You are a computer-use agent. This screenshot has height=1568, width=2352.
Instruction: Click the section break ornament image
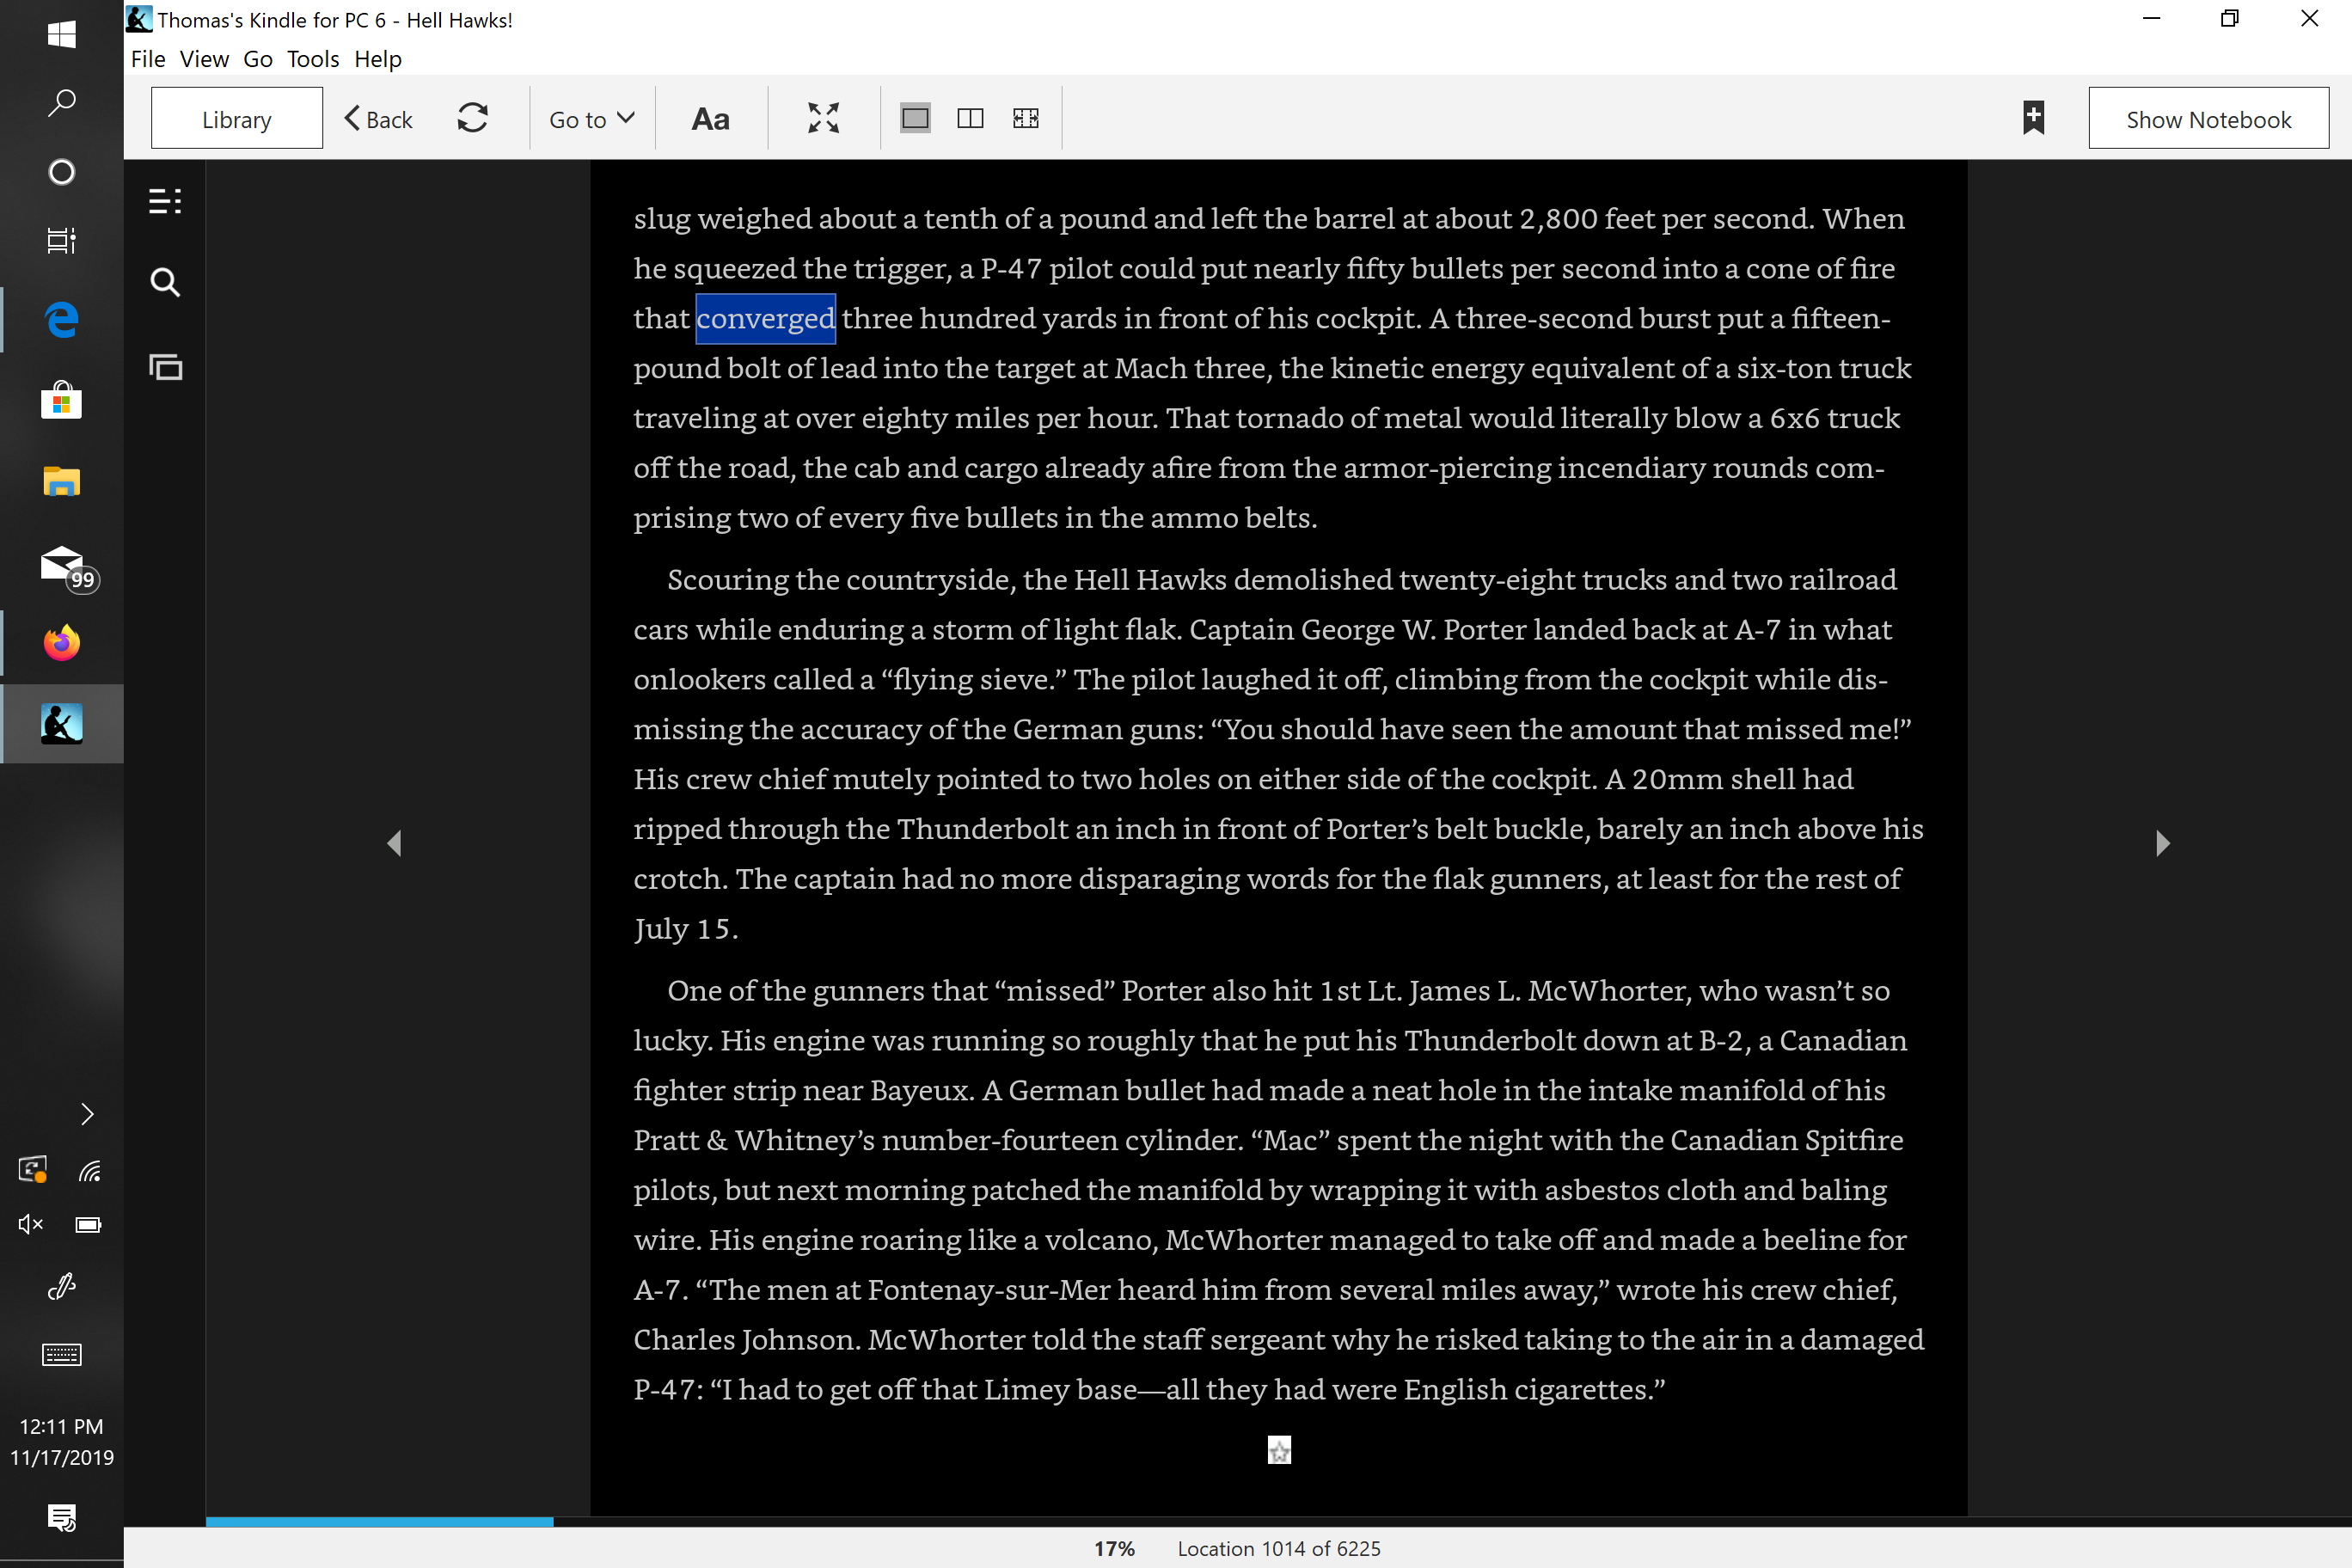click(1279, 1450)
